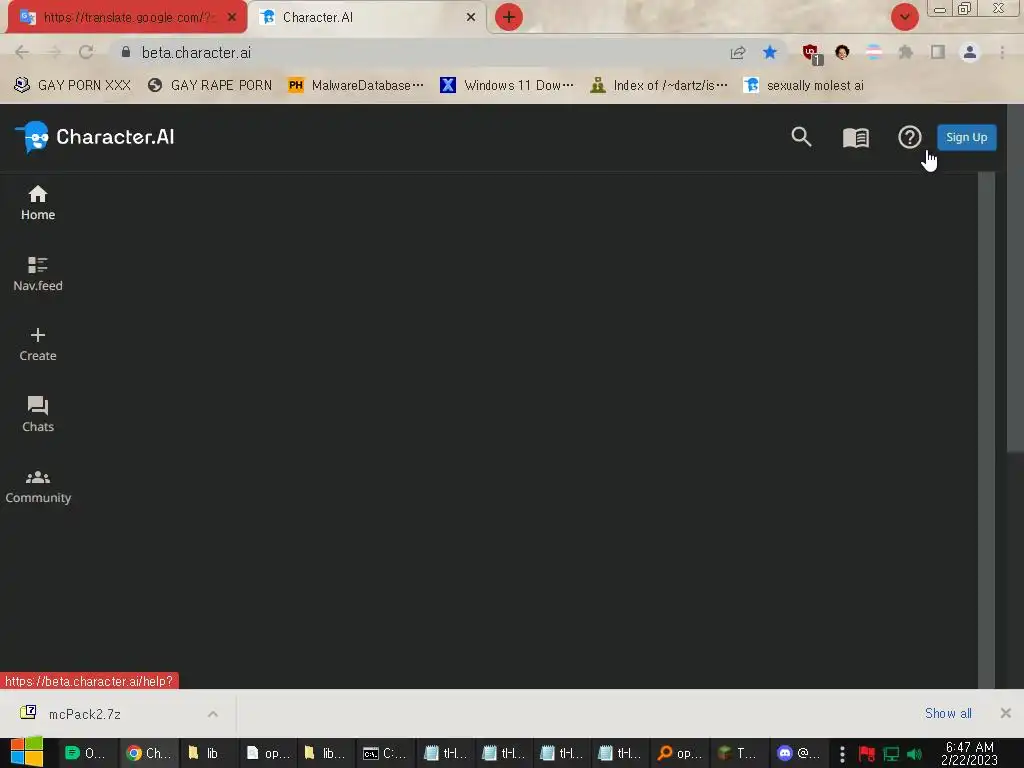This screenshot has height=768, width=1024.
Task: Open the uBlock Origin extension icon
Action: click(811, 54)
